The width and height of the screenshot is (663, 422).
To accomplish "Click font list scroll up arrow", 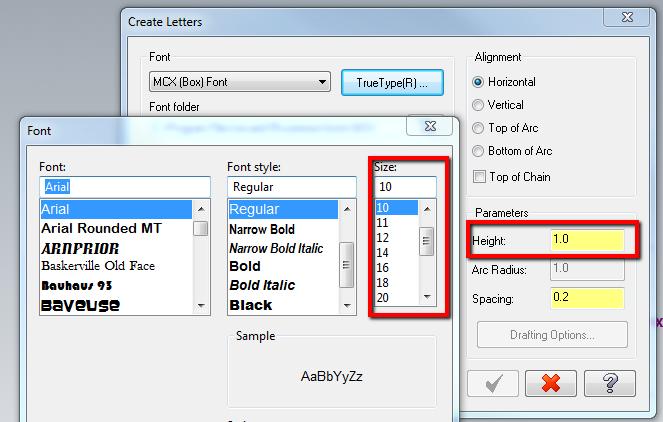I will (201, 209).
